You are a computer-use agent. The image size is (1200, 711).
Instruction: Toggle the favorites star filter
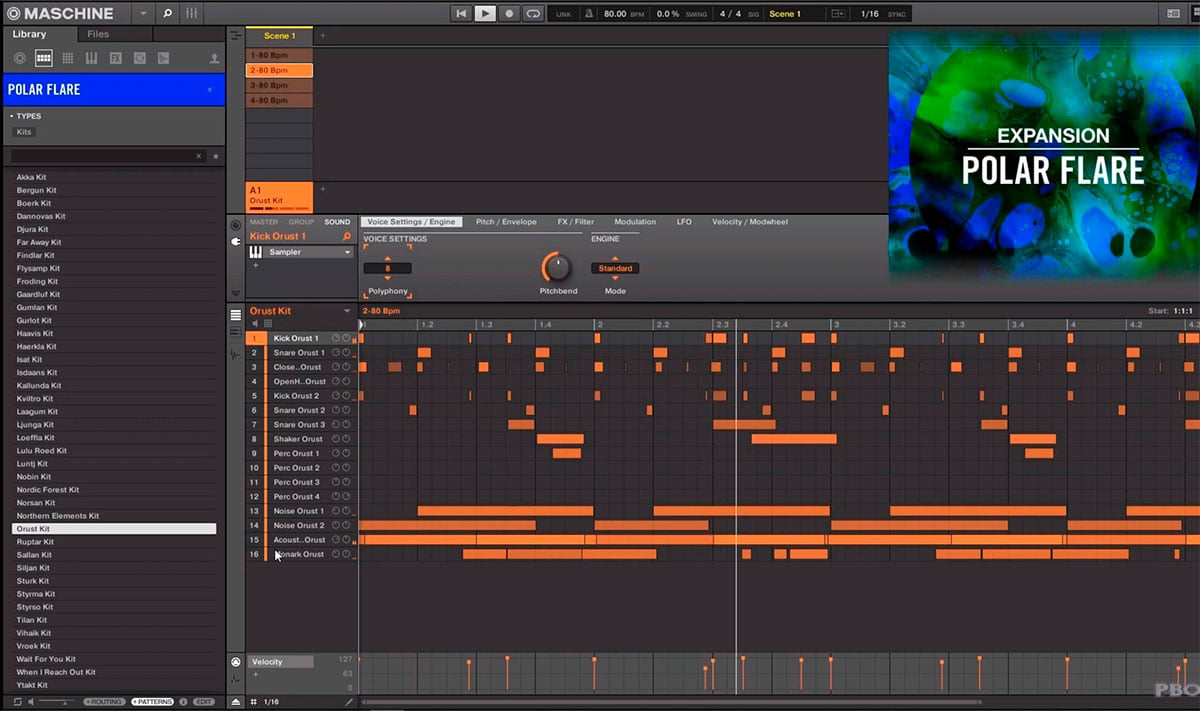(x=215, y=156)
